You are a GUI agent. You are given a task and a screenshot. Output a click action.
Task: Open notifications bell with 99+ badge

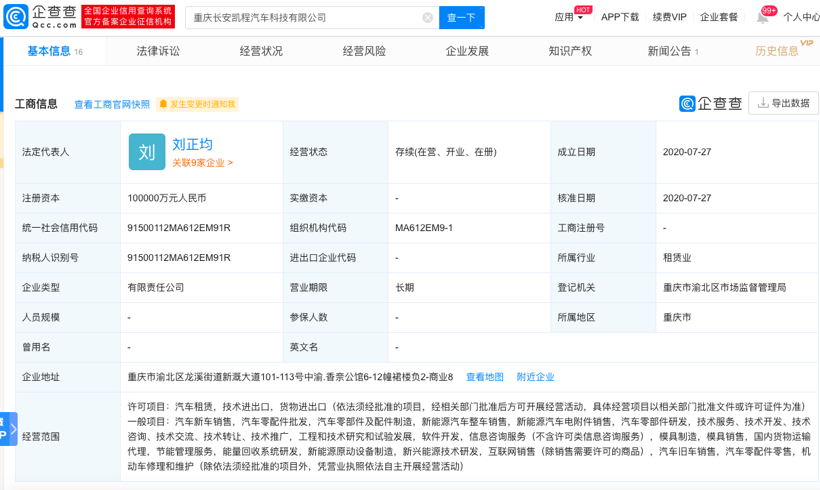pyautogui.click(x=763, y=17)
